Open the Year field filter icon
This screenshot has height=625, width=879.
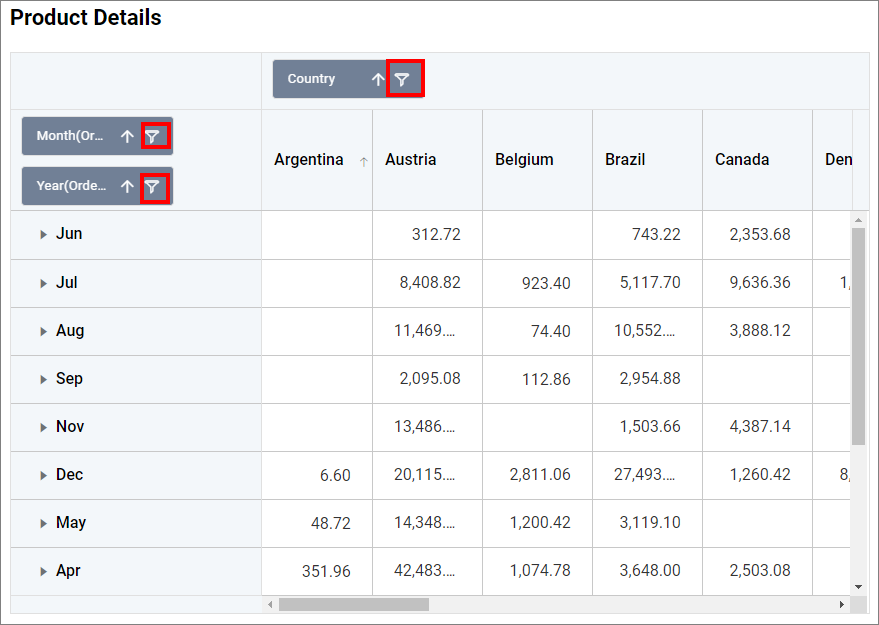tap(152, 186)
